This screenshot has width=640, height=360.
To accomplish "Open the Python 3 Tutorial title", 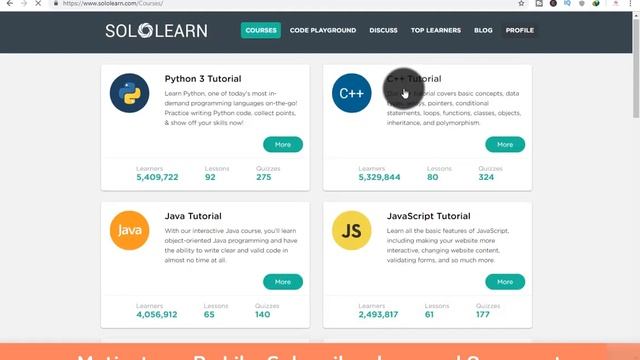I will coord(203,79).
